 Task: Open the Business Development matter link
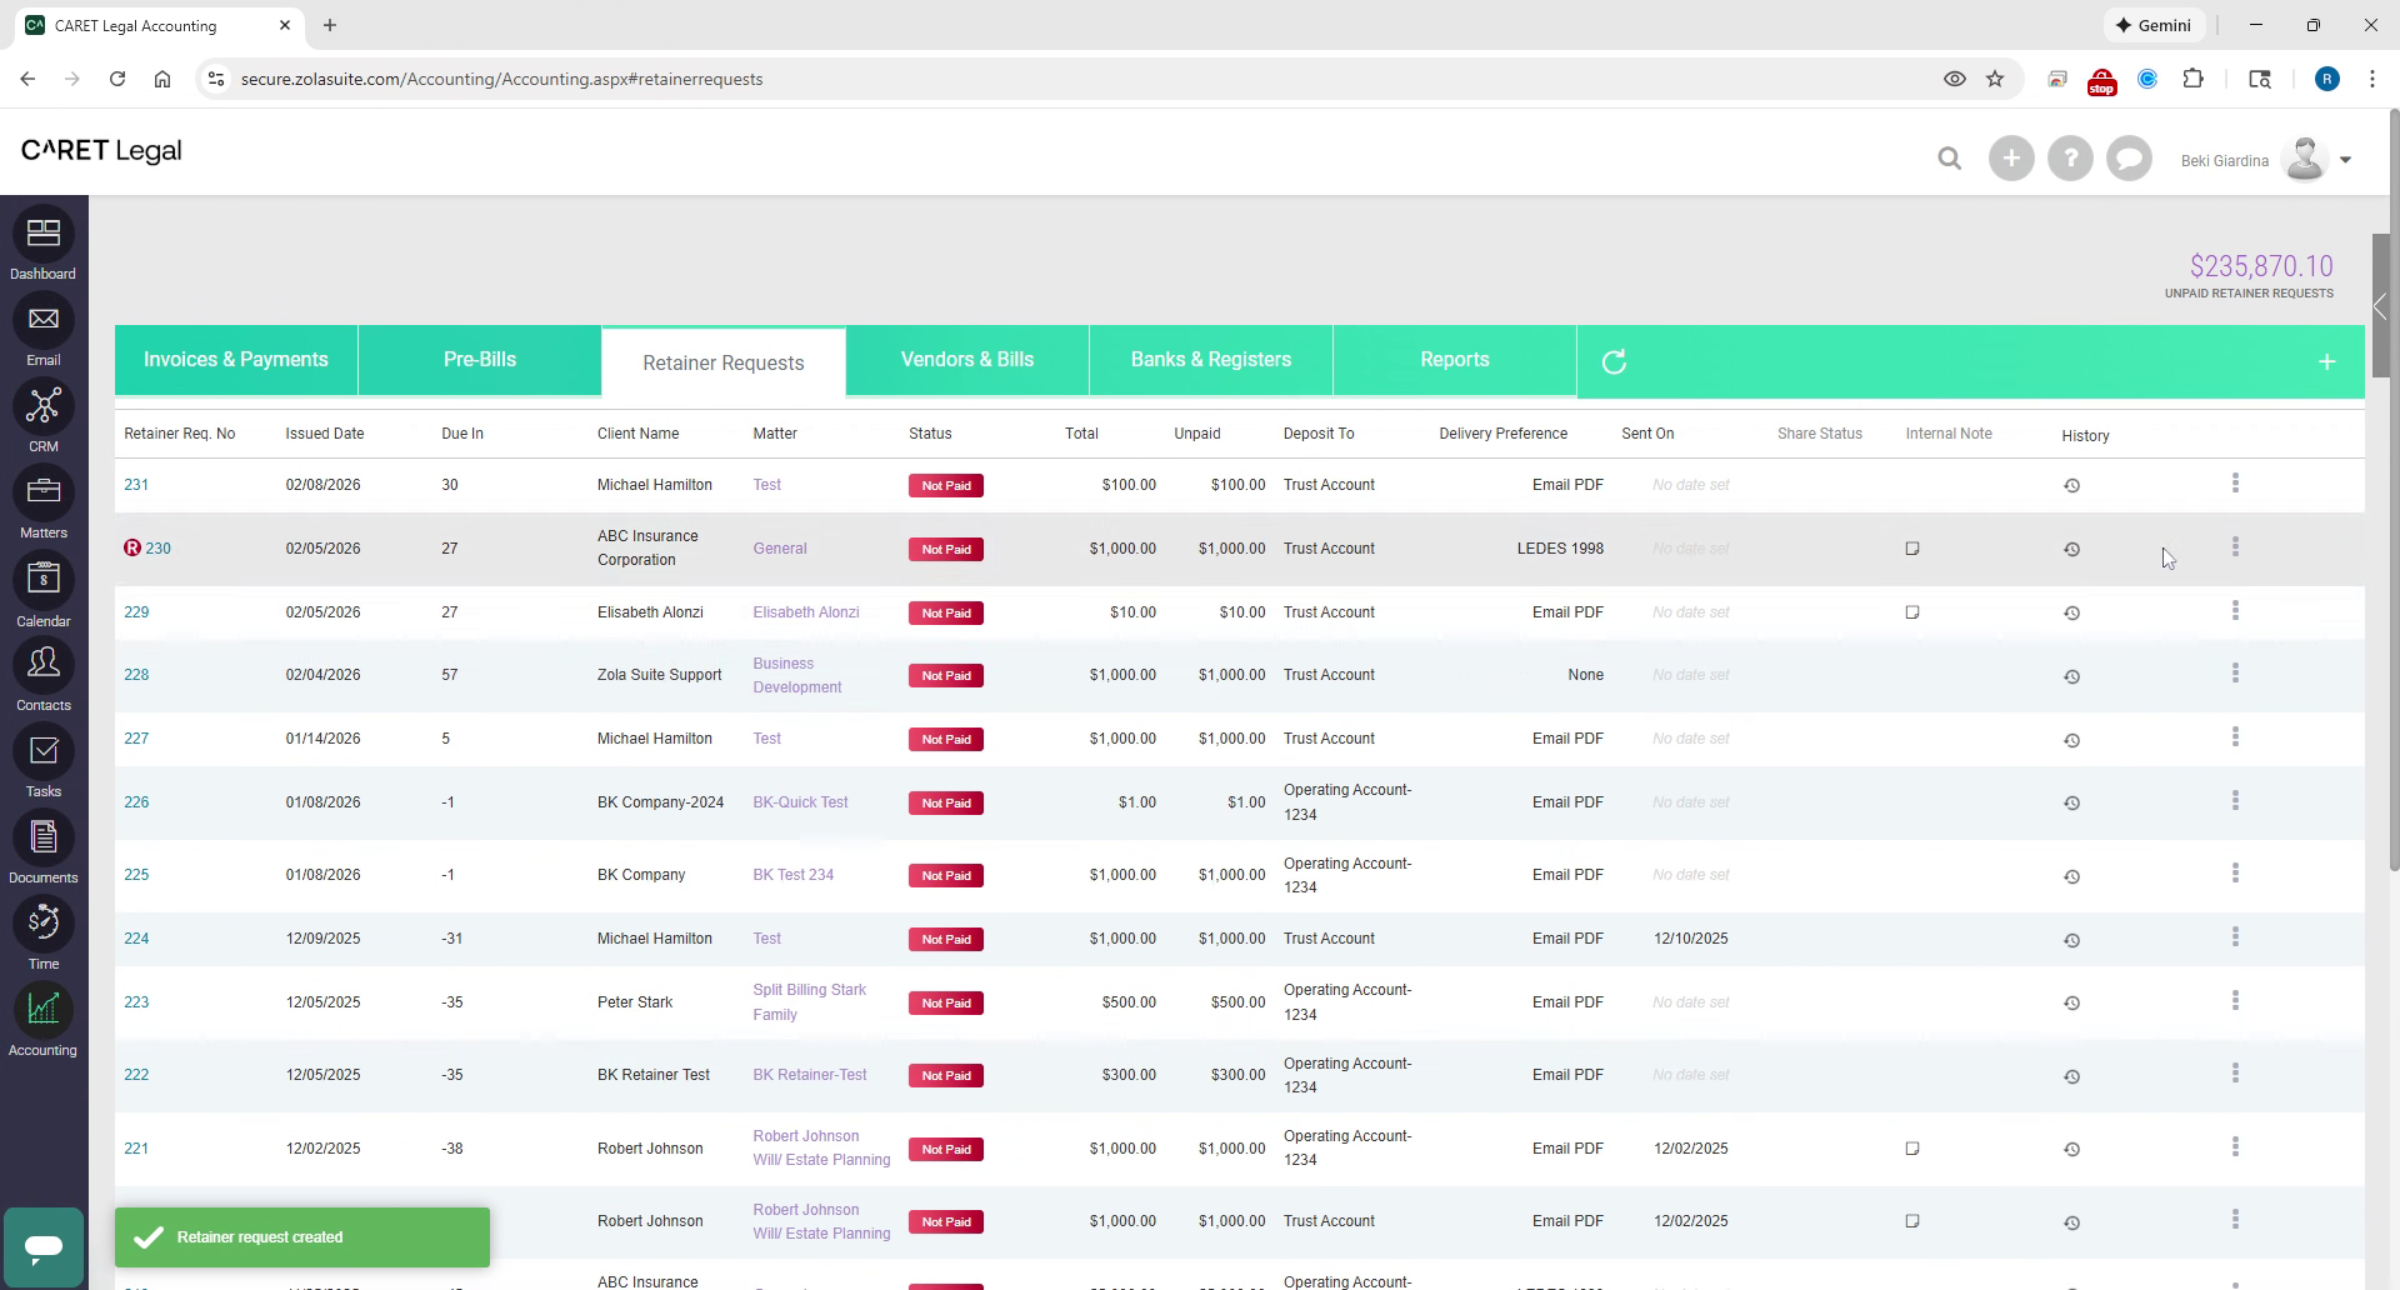pyautogui.click(x=797, y=676)
